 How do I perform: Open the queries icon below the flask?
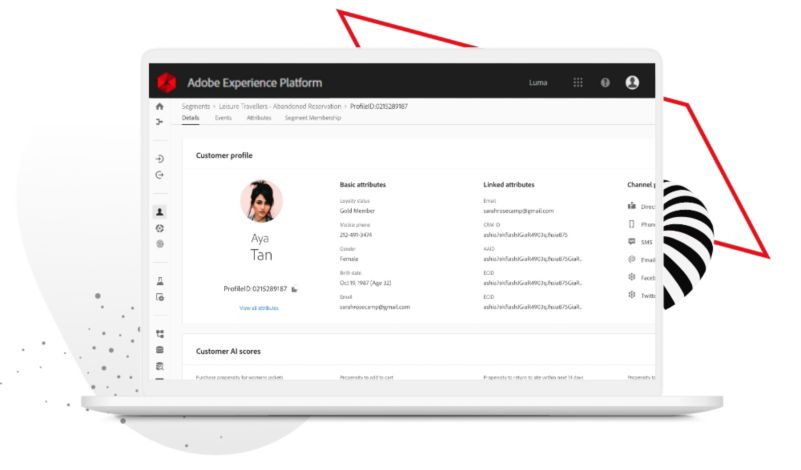pyautogui.click(x=159, y=297)
